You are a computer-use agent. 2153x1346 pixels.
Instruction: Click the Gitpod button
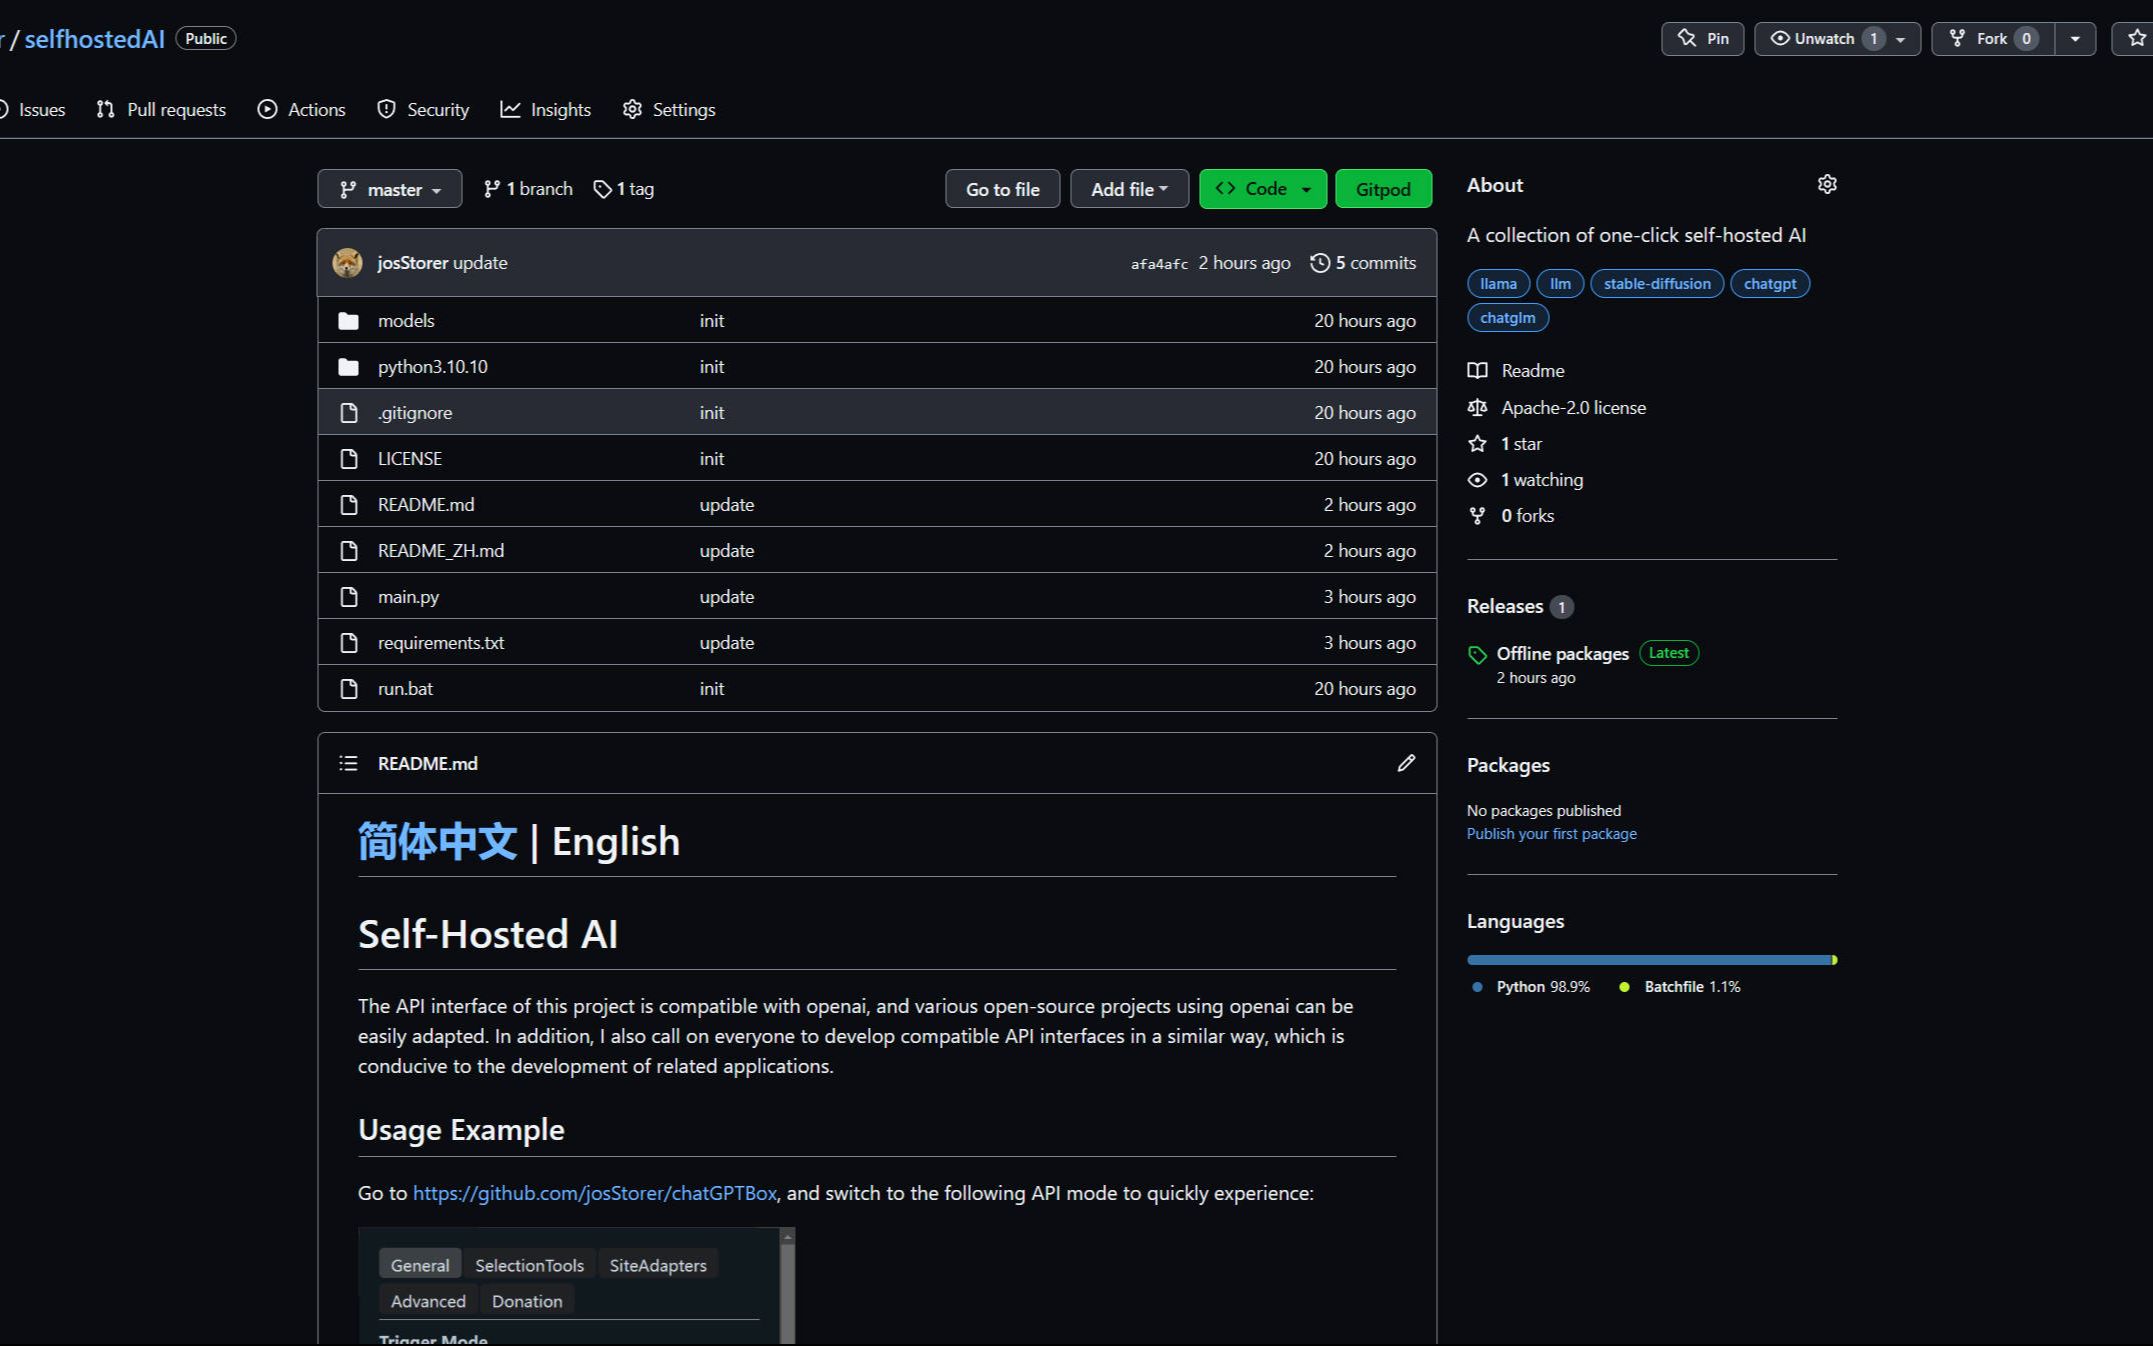point(1382,189)
